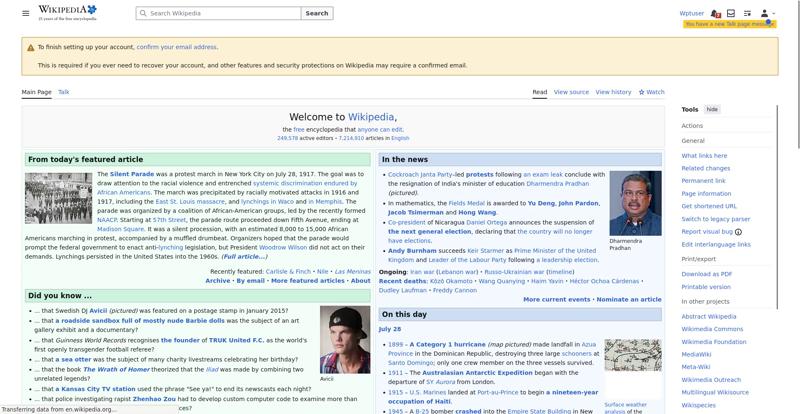Image resolution: width=800 pixels, height=414 pixels.
Task: Expand the personal tools user menu
Action: (767, 13)
